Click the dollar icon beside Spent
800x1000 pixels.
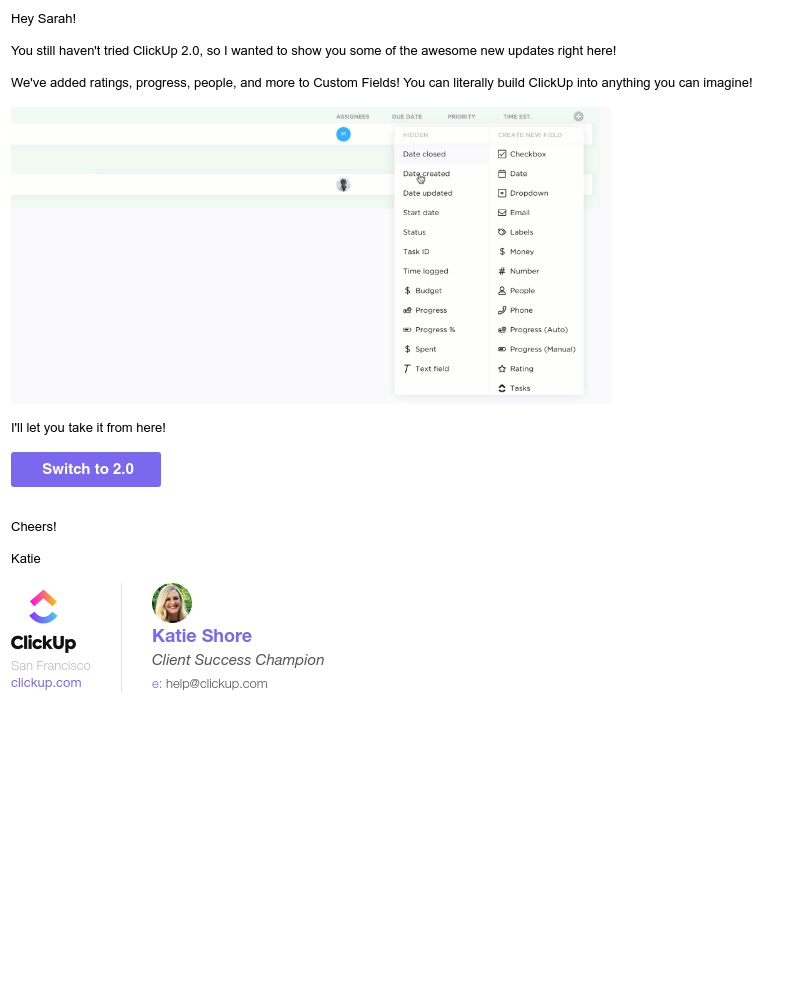click(x=407, y=349)
